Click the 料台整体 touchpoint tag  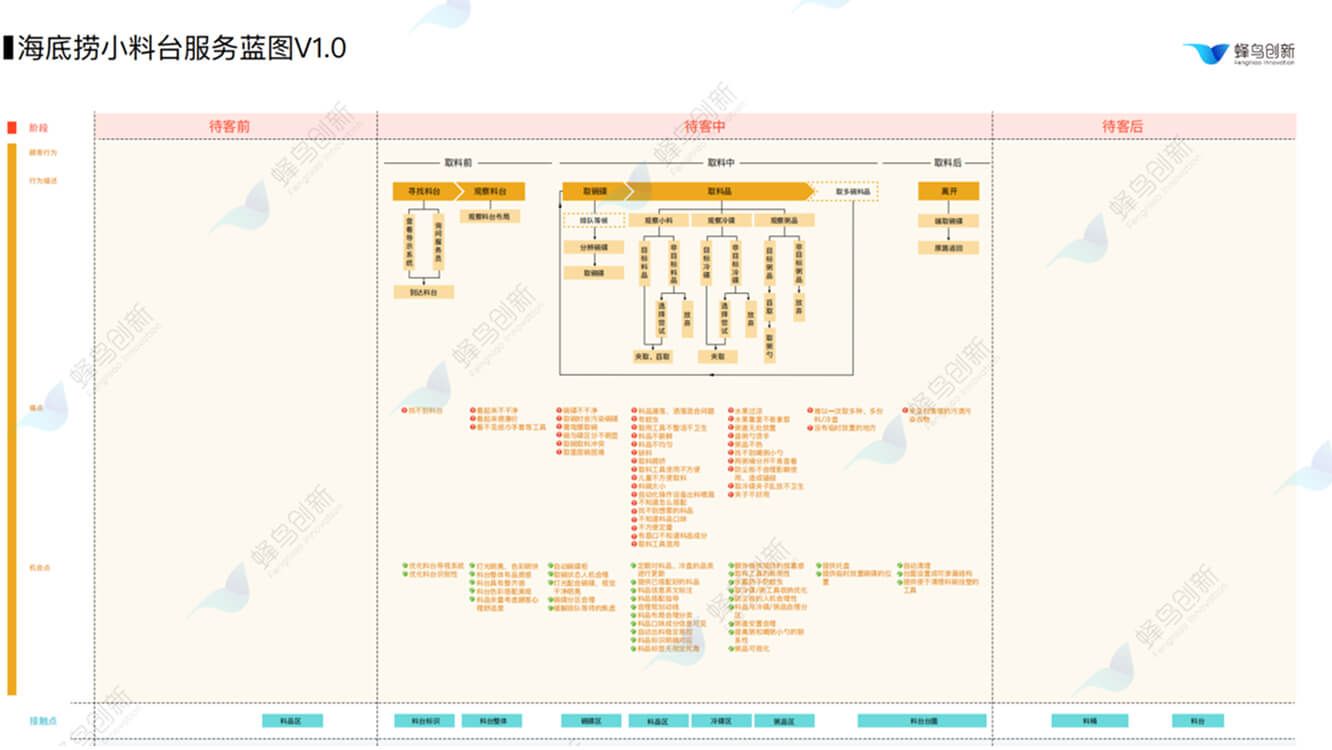(498, 720)
